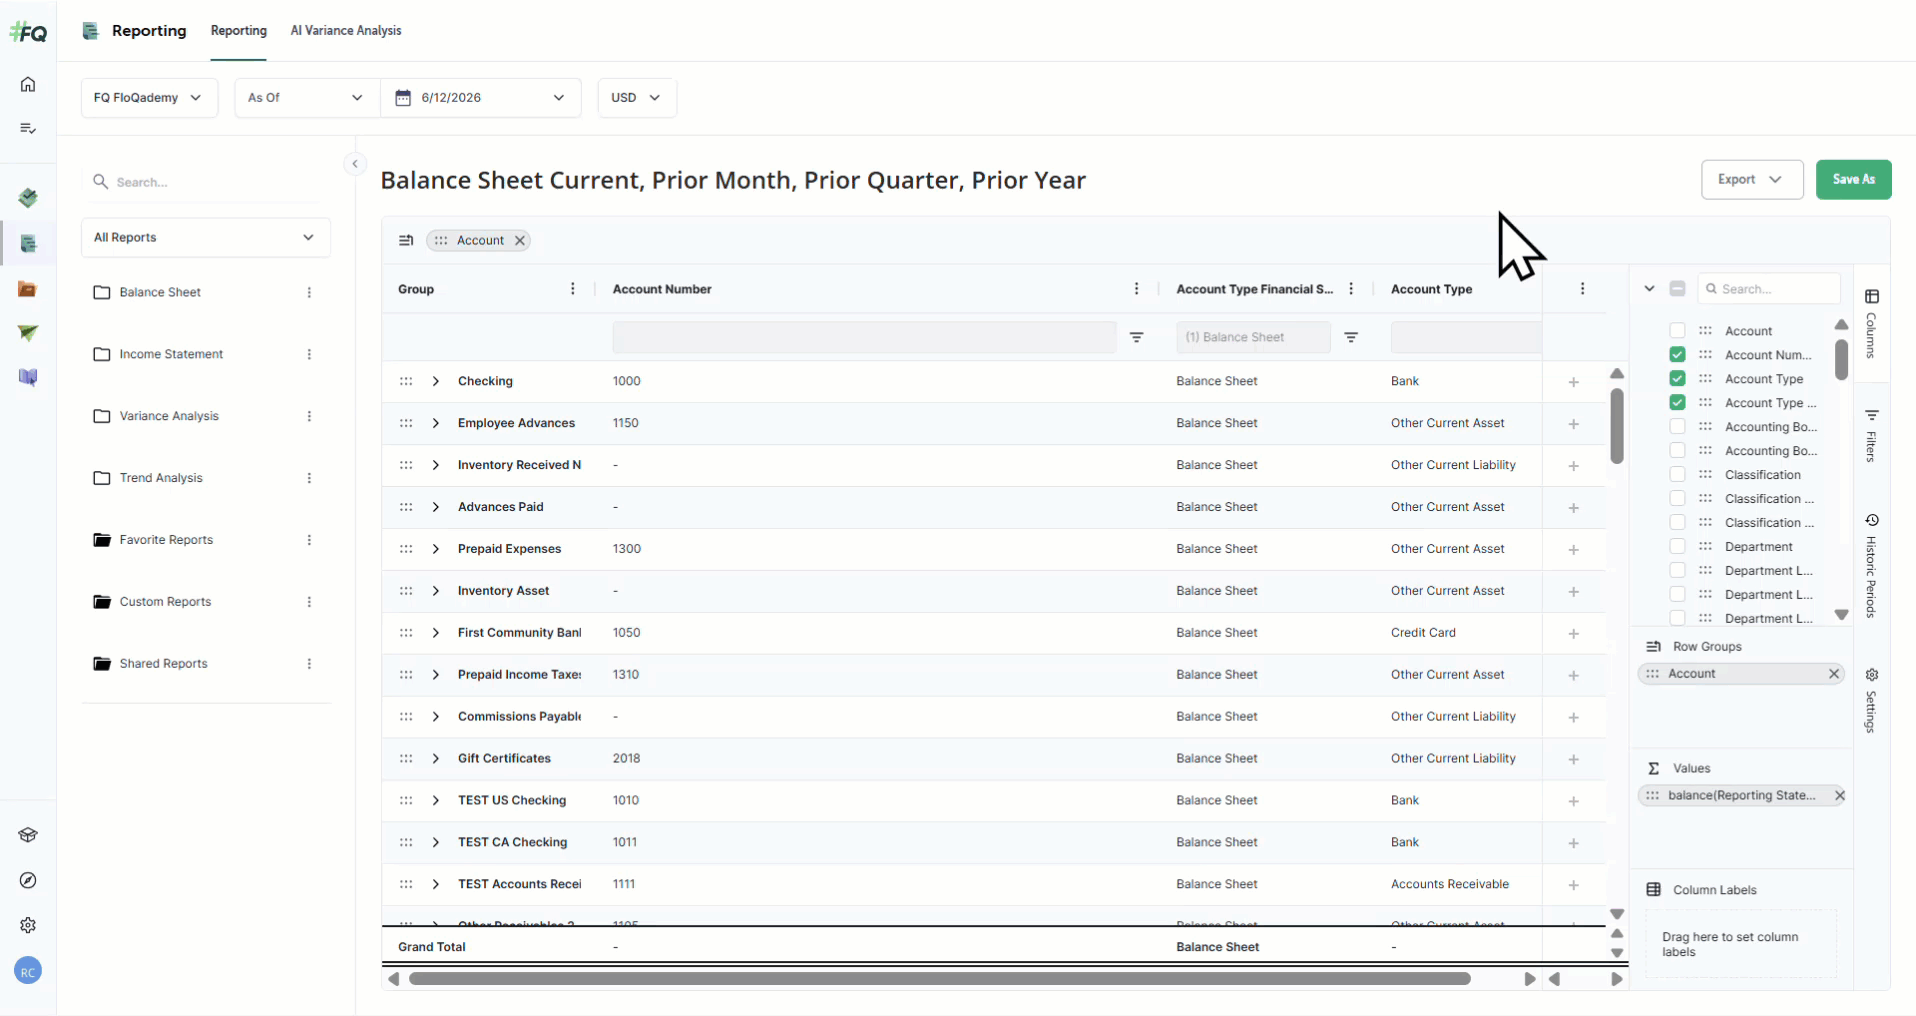The image size is (1916, 1016).
Task: Click the reports Search field
Action: 205,182
